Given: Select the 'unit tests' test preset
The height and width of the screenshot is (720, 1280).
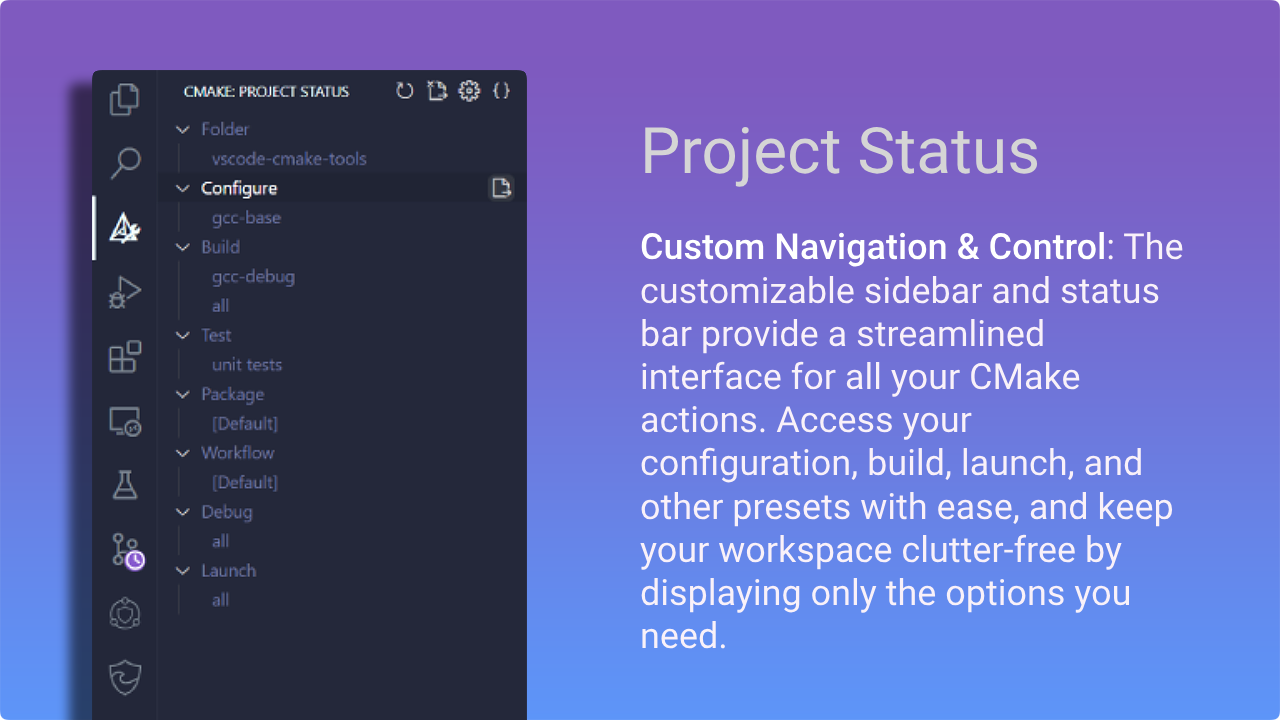Looking at the screenshot, I should (x=247, y=365).
